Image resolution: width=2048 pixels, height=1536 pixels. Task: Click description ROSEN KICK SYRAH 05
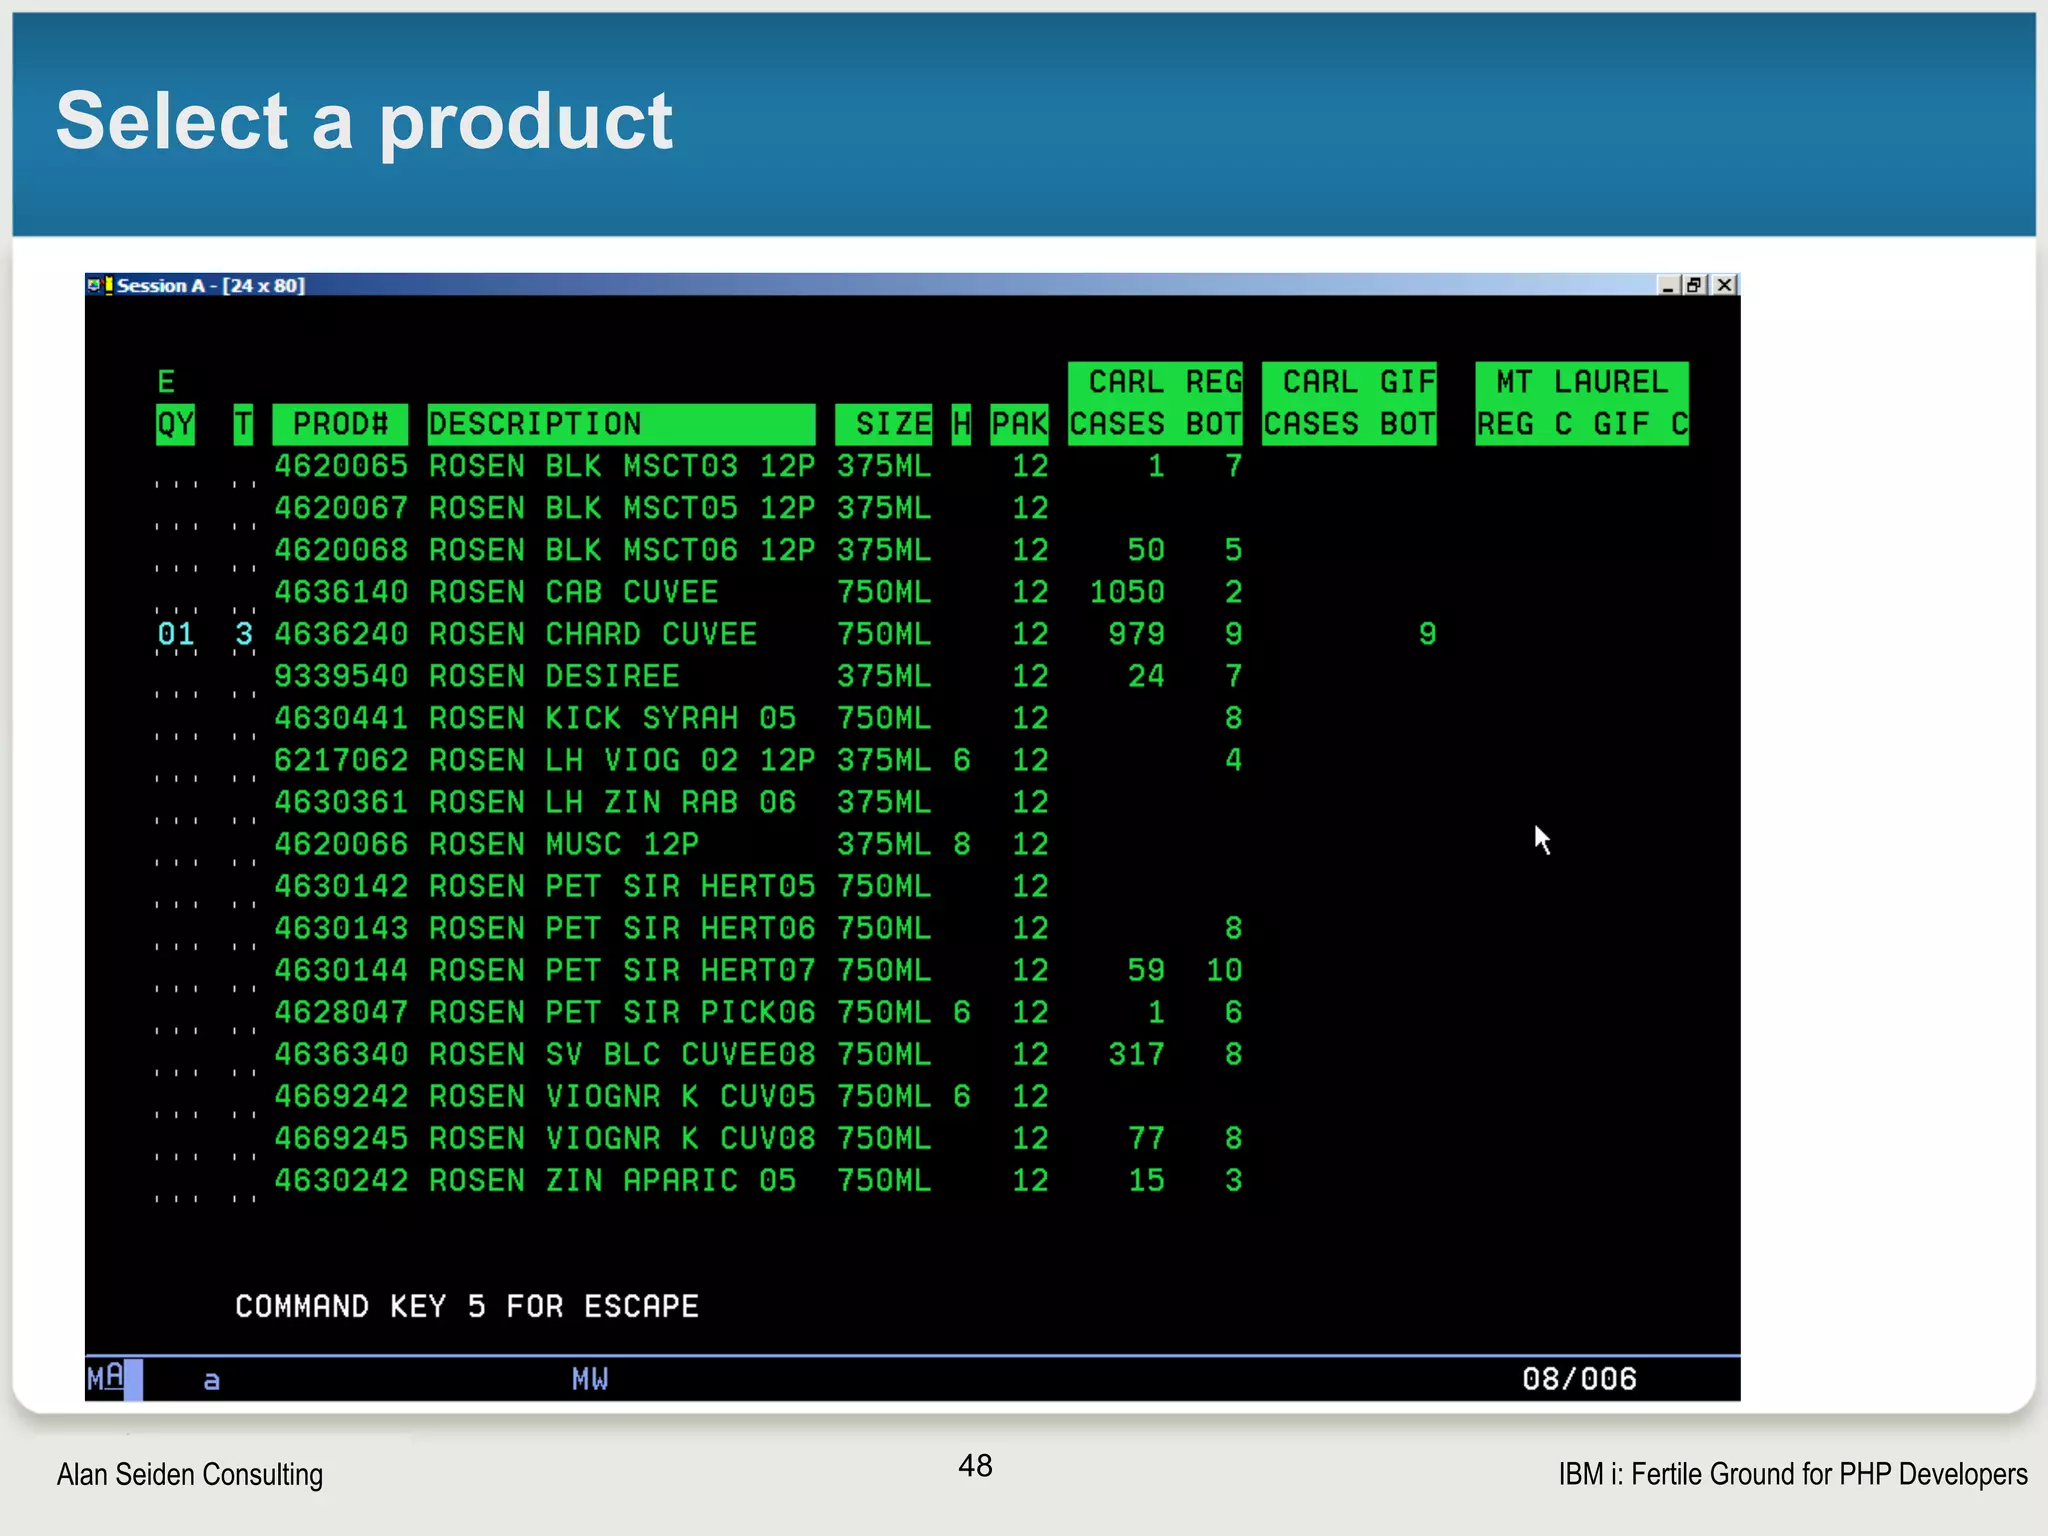point(613,718)
